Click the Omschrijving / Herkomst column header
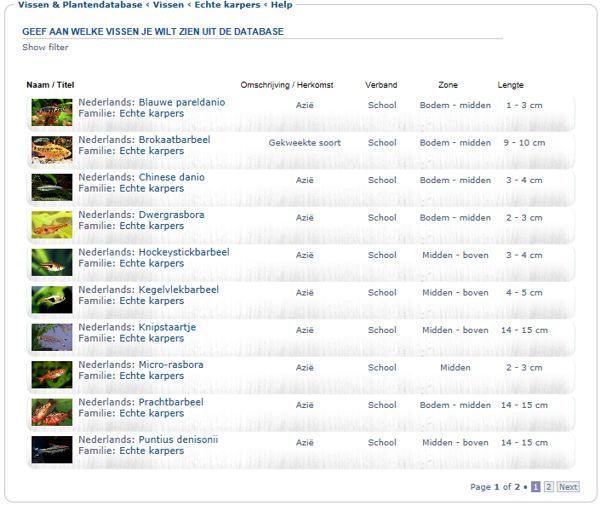600x506 pixels. click(287, 85)
